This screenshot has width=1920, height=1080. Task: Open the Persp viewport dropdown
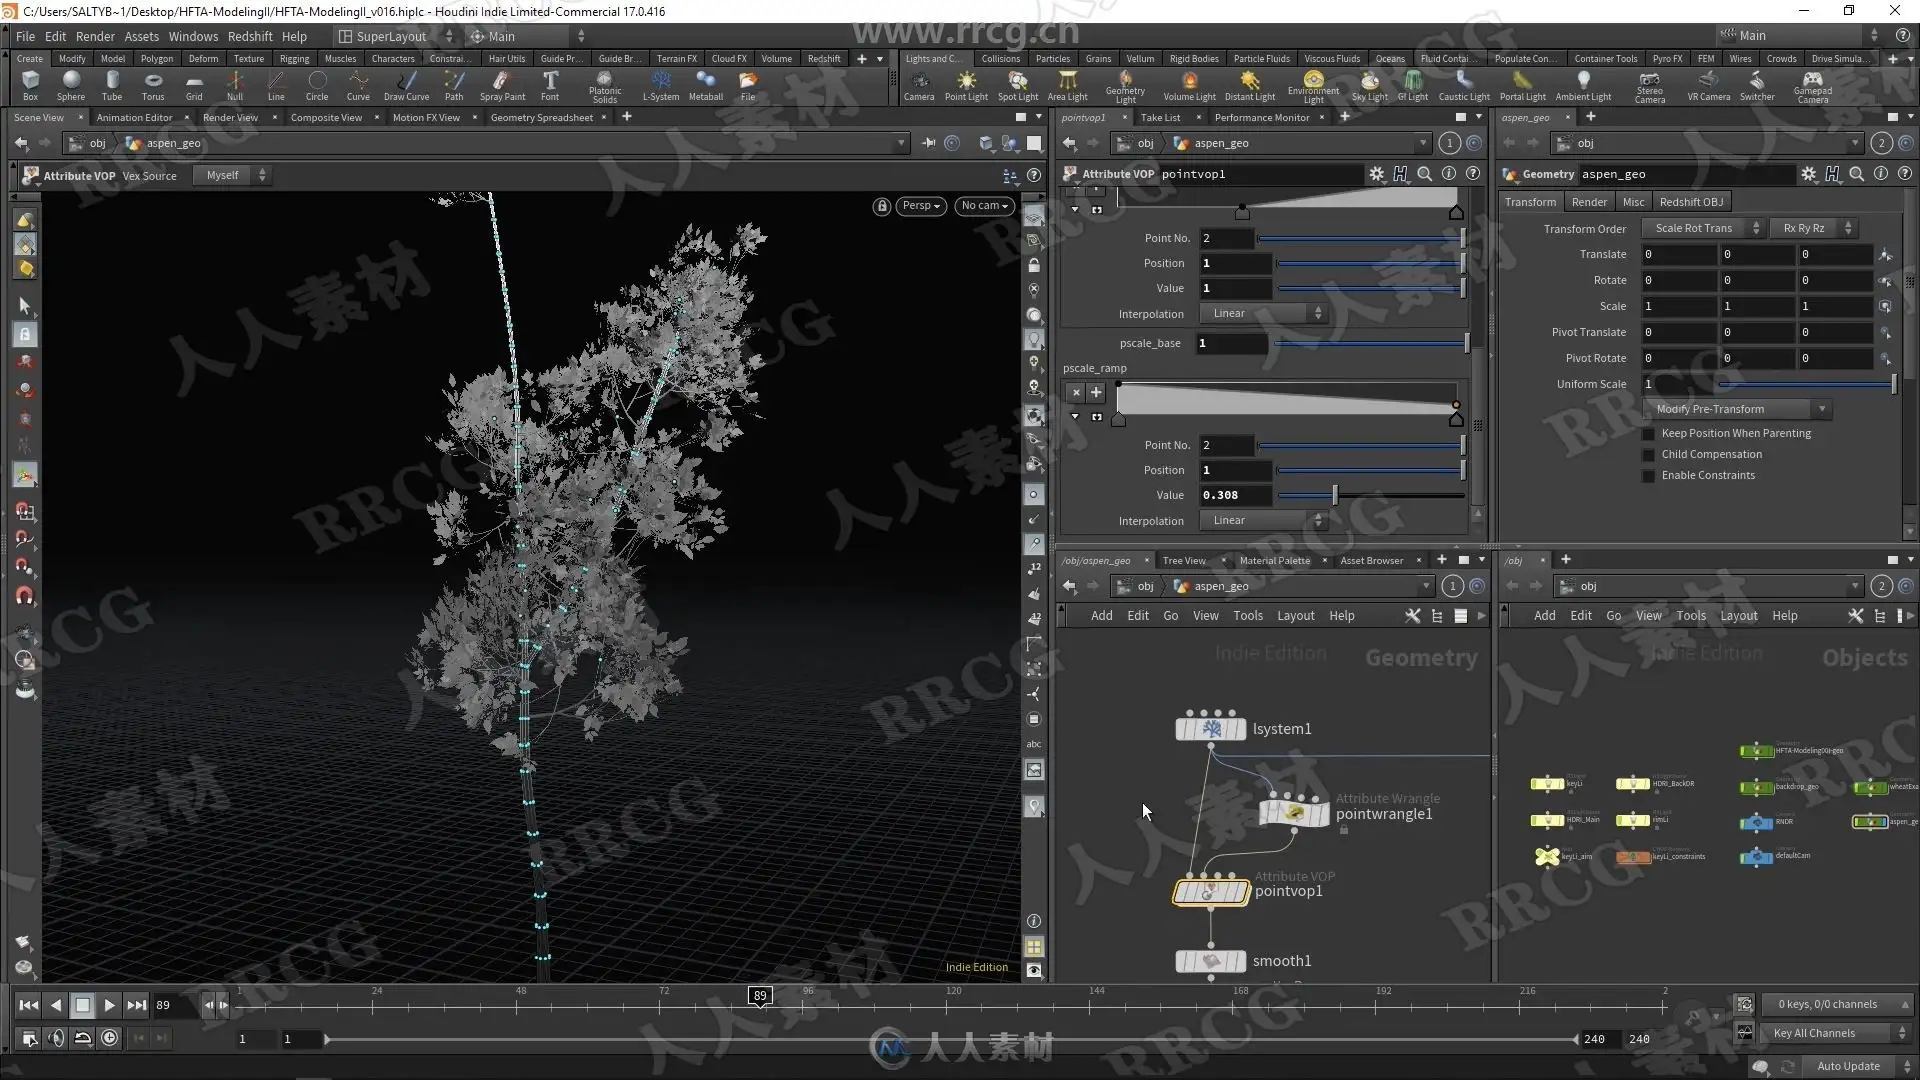921,206
